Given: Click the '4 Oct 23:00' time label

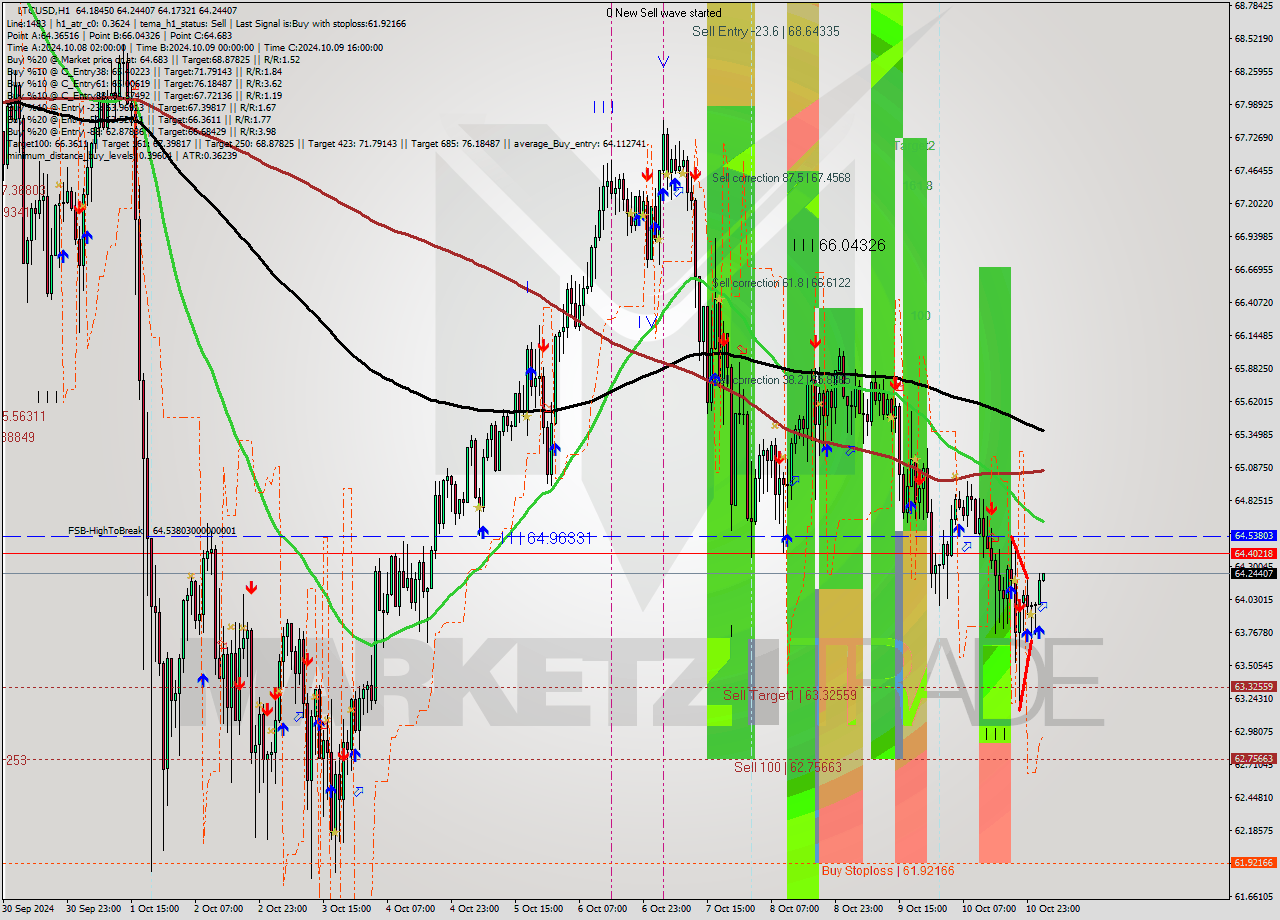Looking at the screenshot, I should point(475,909).
